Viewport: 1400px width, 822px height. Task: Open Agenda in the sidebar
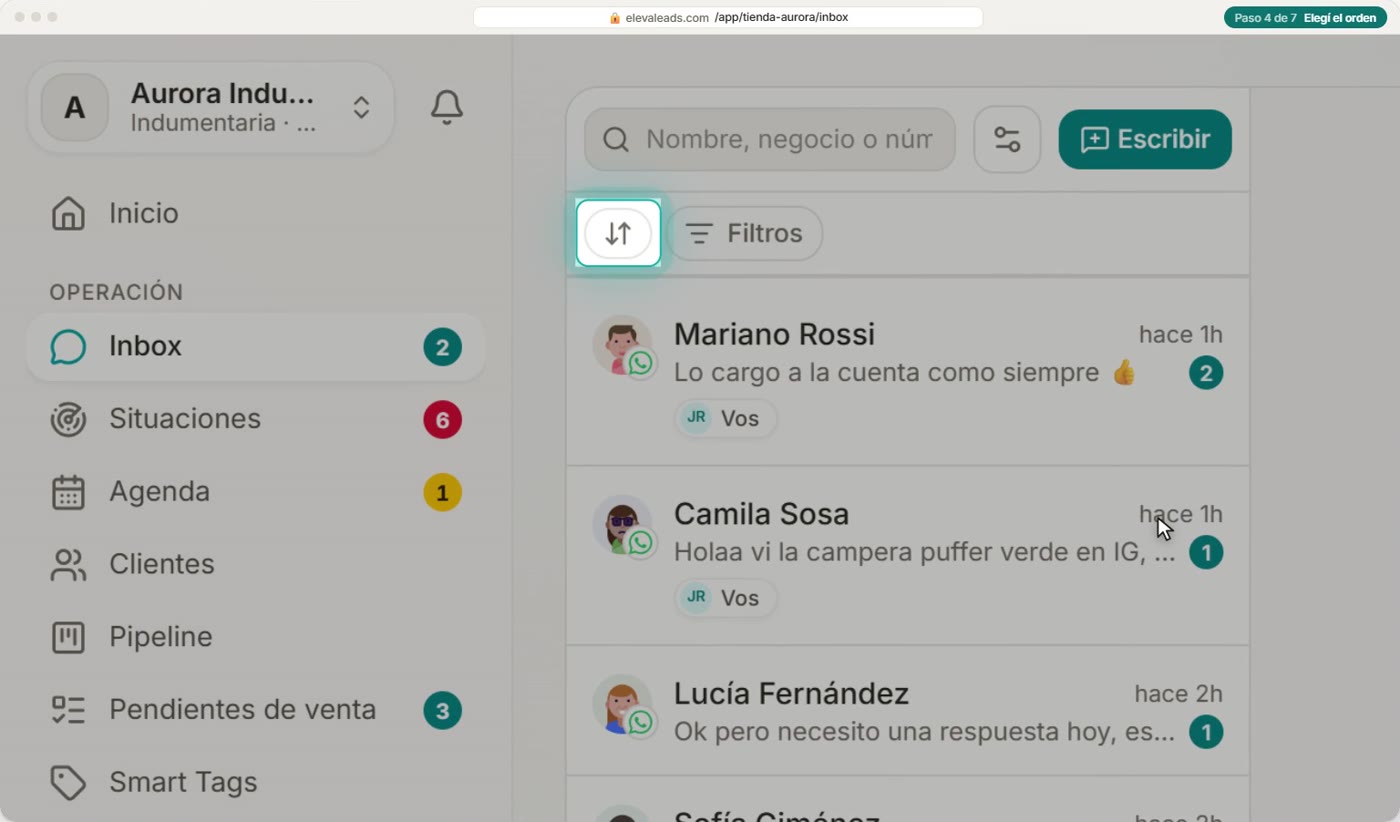tap(256, 492)
